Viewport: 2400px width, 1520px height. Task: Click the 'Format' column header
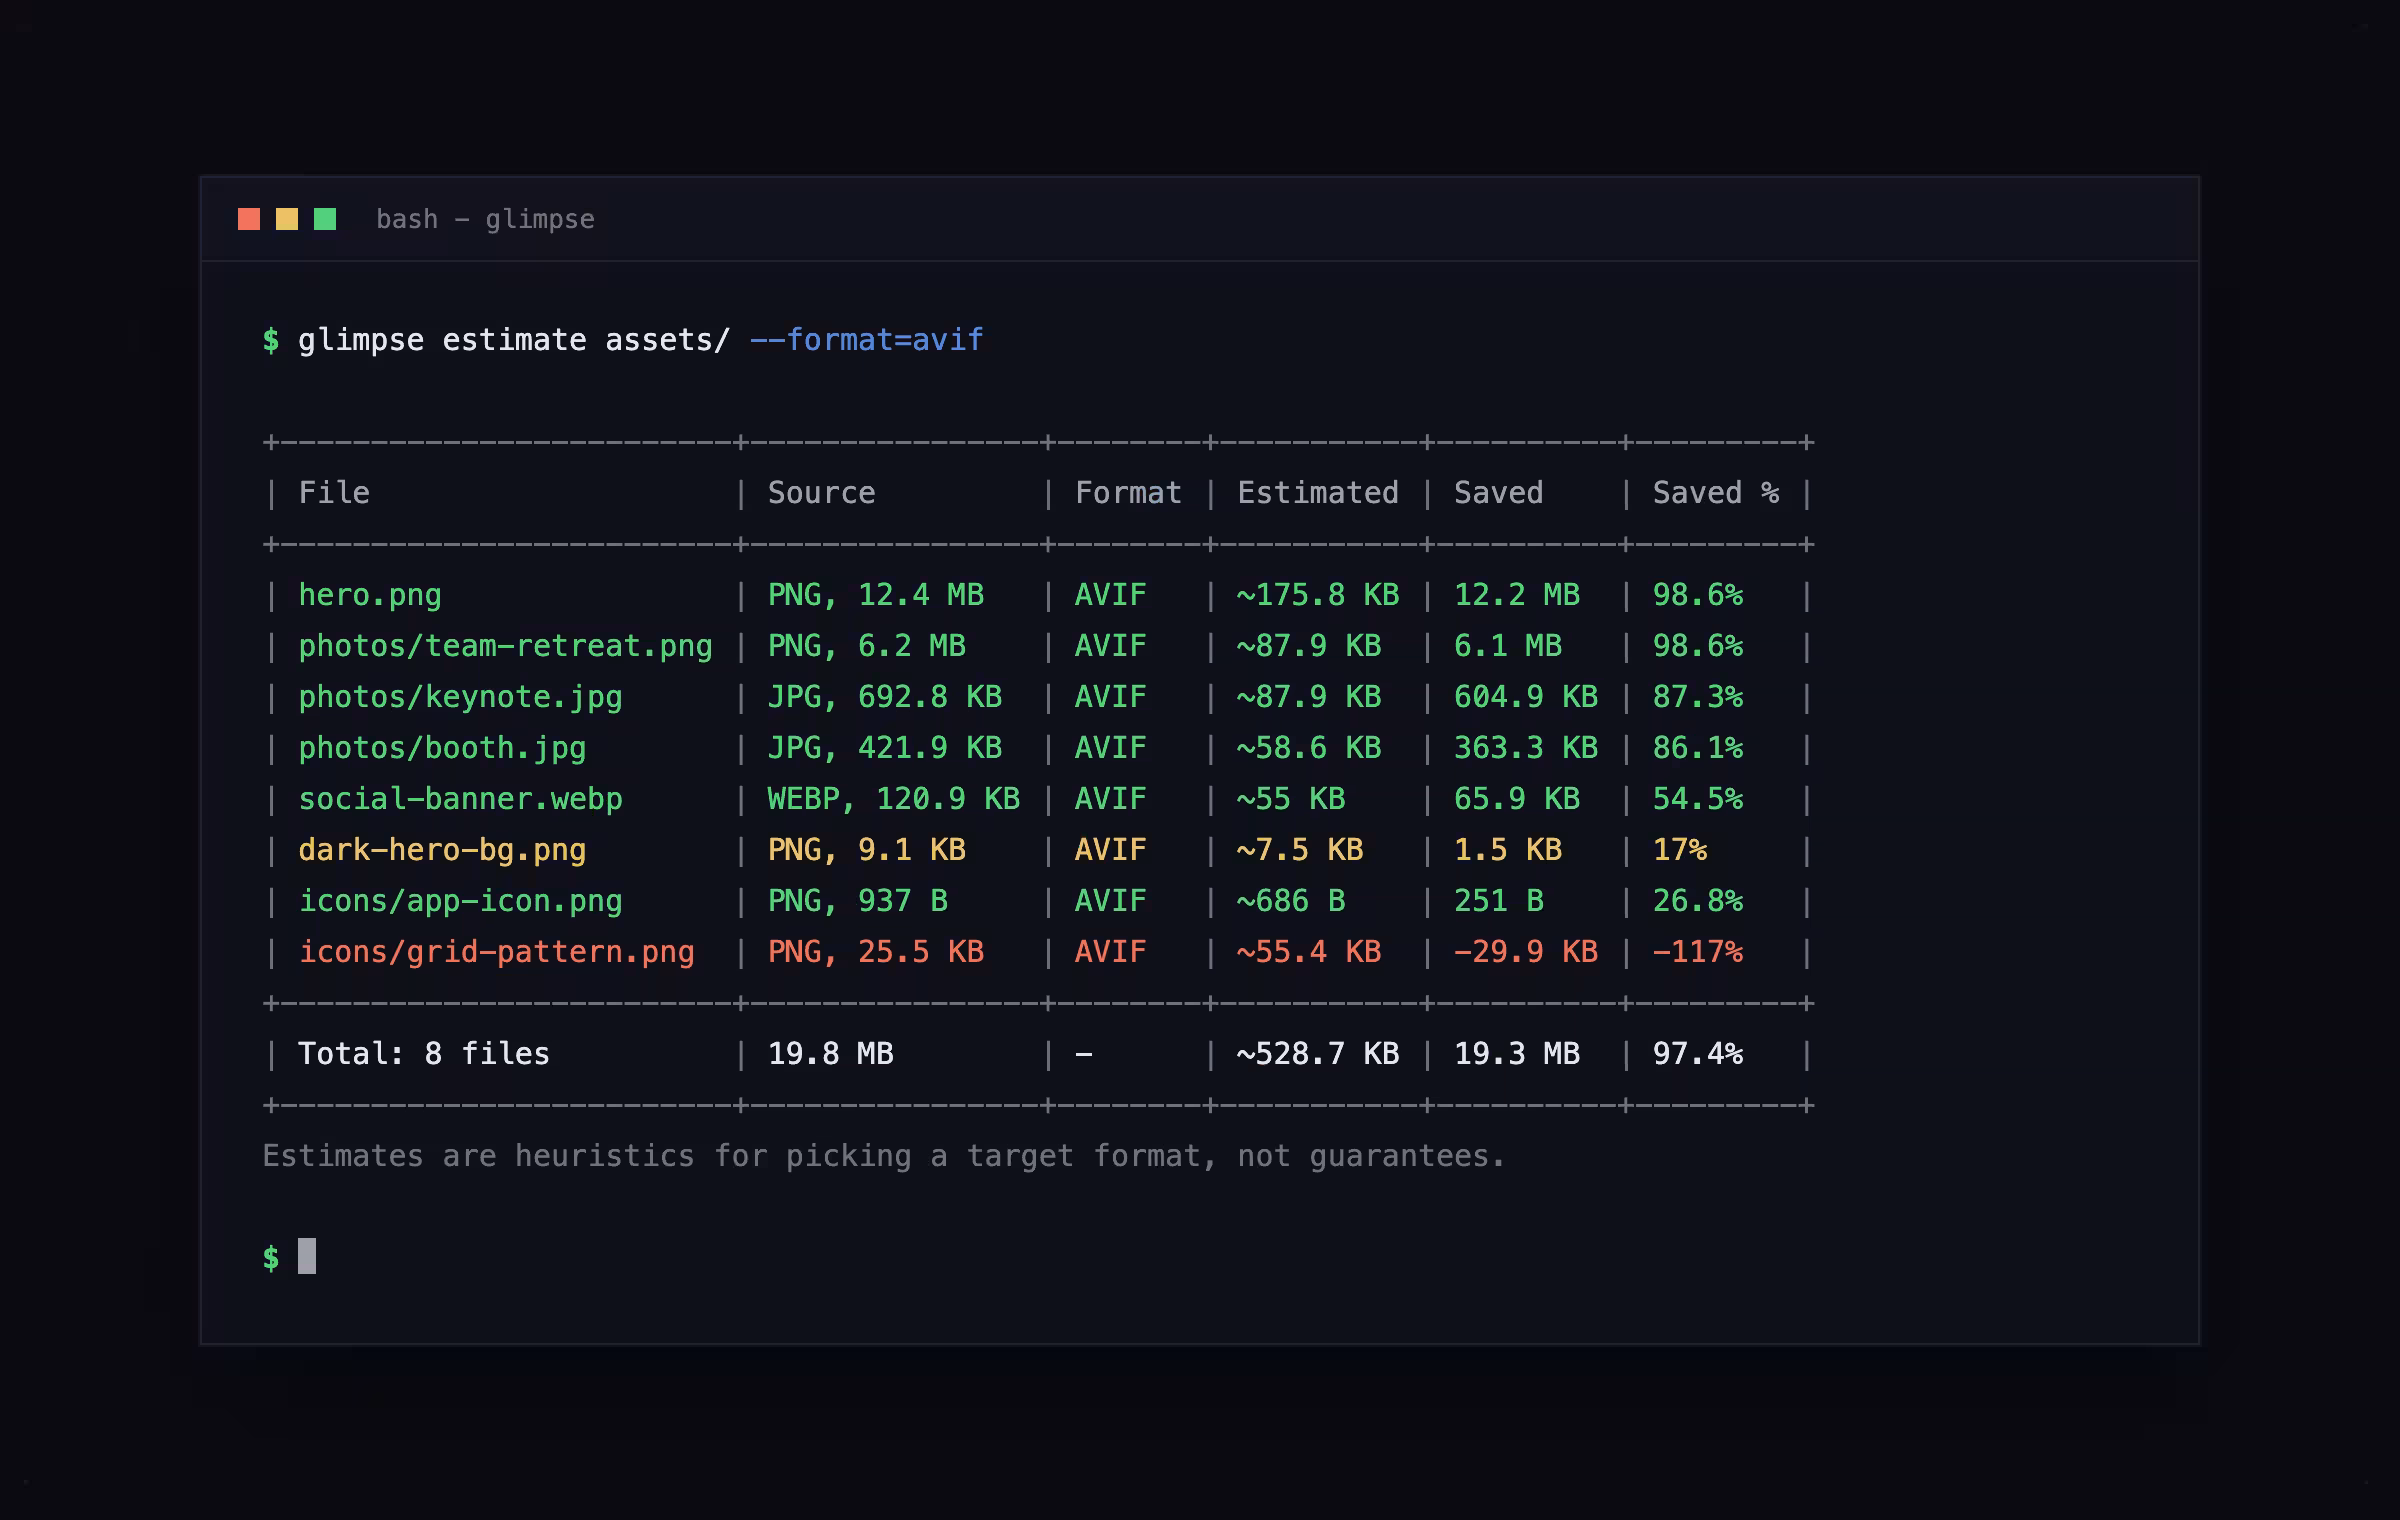coord(1128,493)
